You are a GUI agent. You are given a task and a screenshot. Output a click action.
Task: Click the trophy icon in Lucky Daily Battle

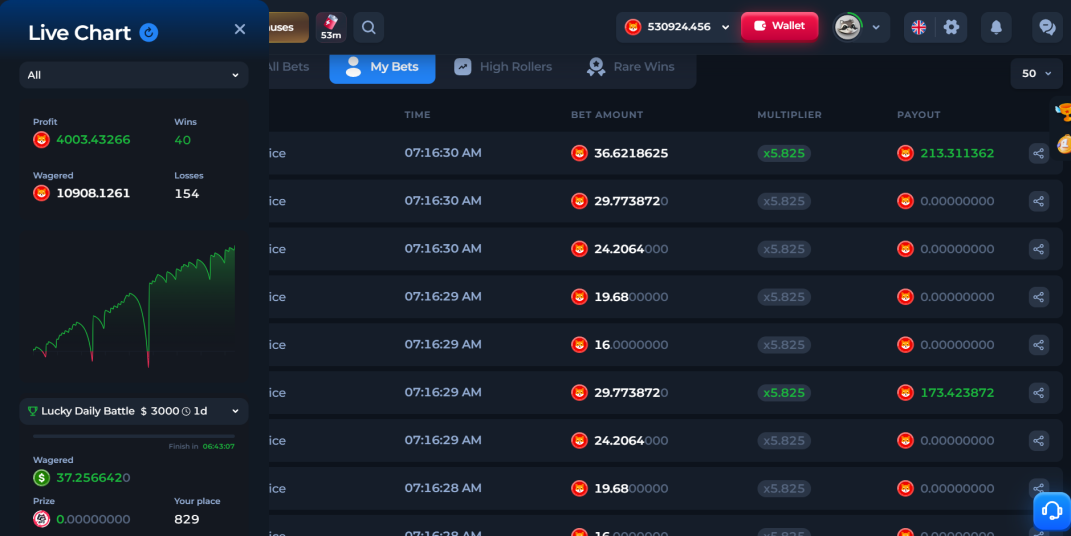pyautogui.click(x=32, y=411)
